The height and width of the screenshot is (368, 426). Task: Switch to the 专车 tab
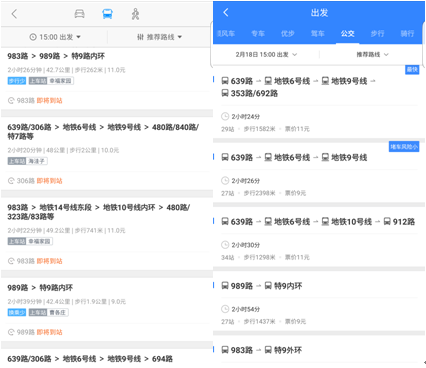258,33
